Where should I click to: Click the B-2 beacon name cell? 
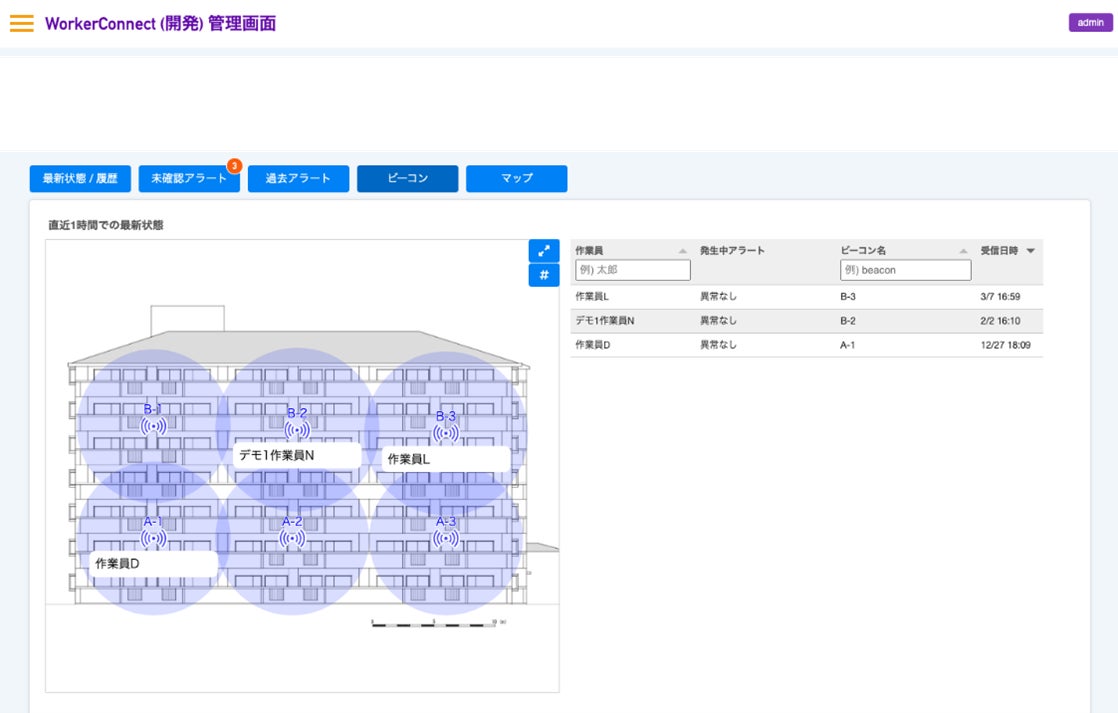click(848, 321)
